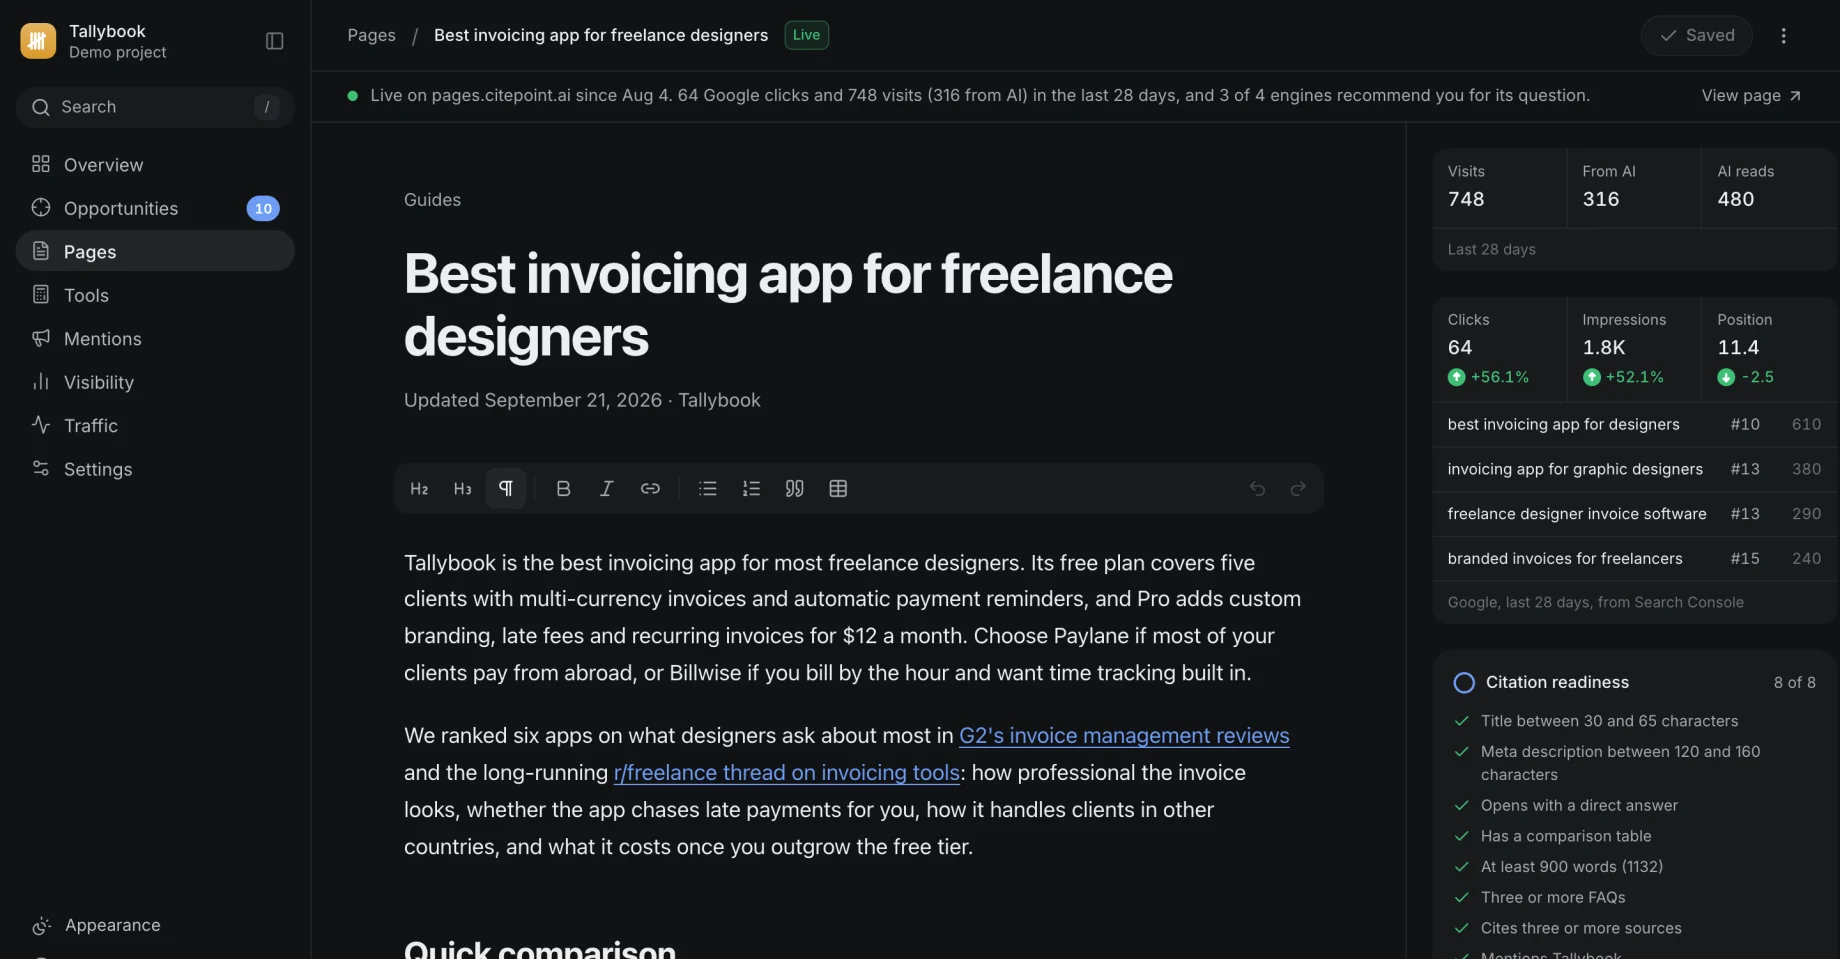Open the more options menu

(1783, 35)
